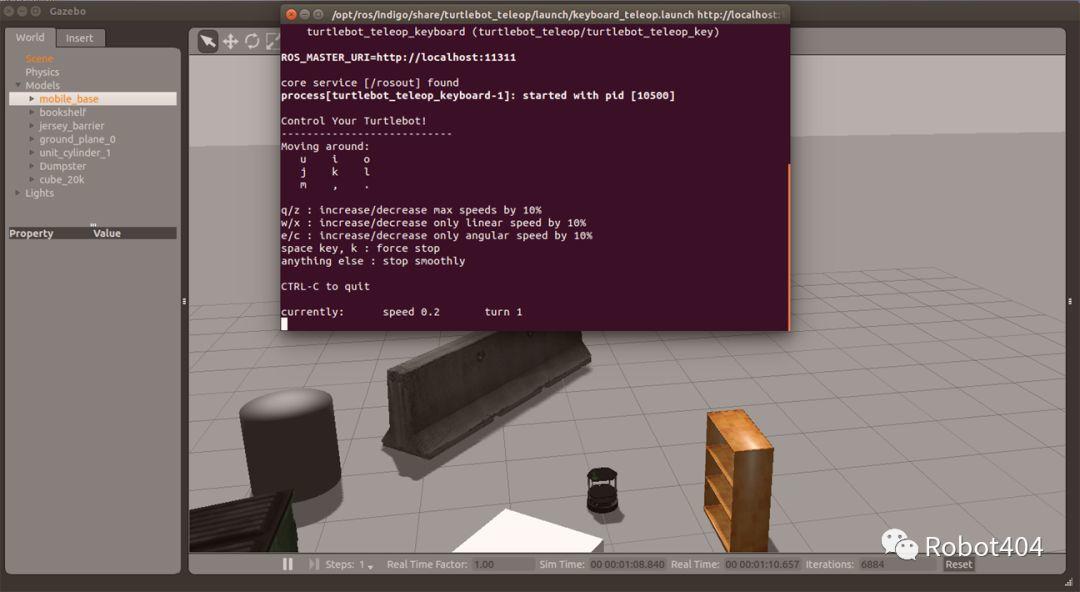Screen dimensions: 1080x592
Task: Minimize the keyboard_teleop terminal window
Action: (304, 14)
